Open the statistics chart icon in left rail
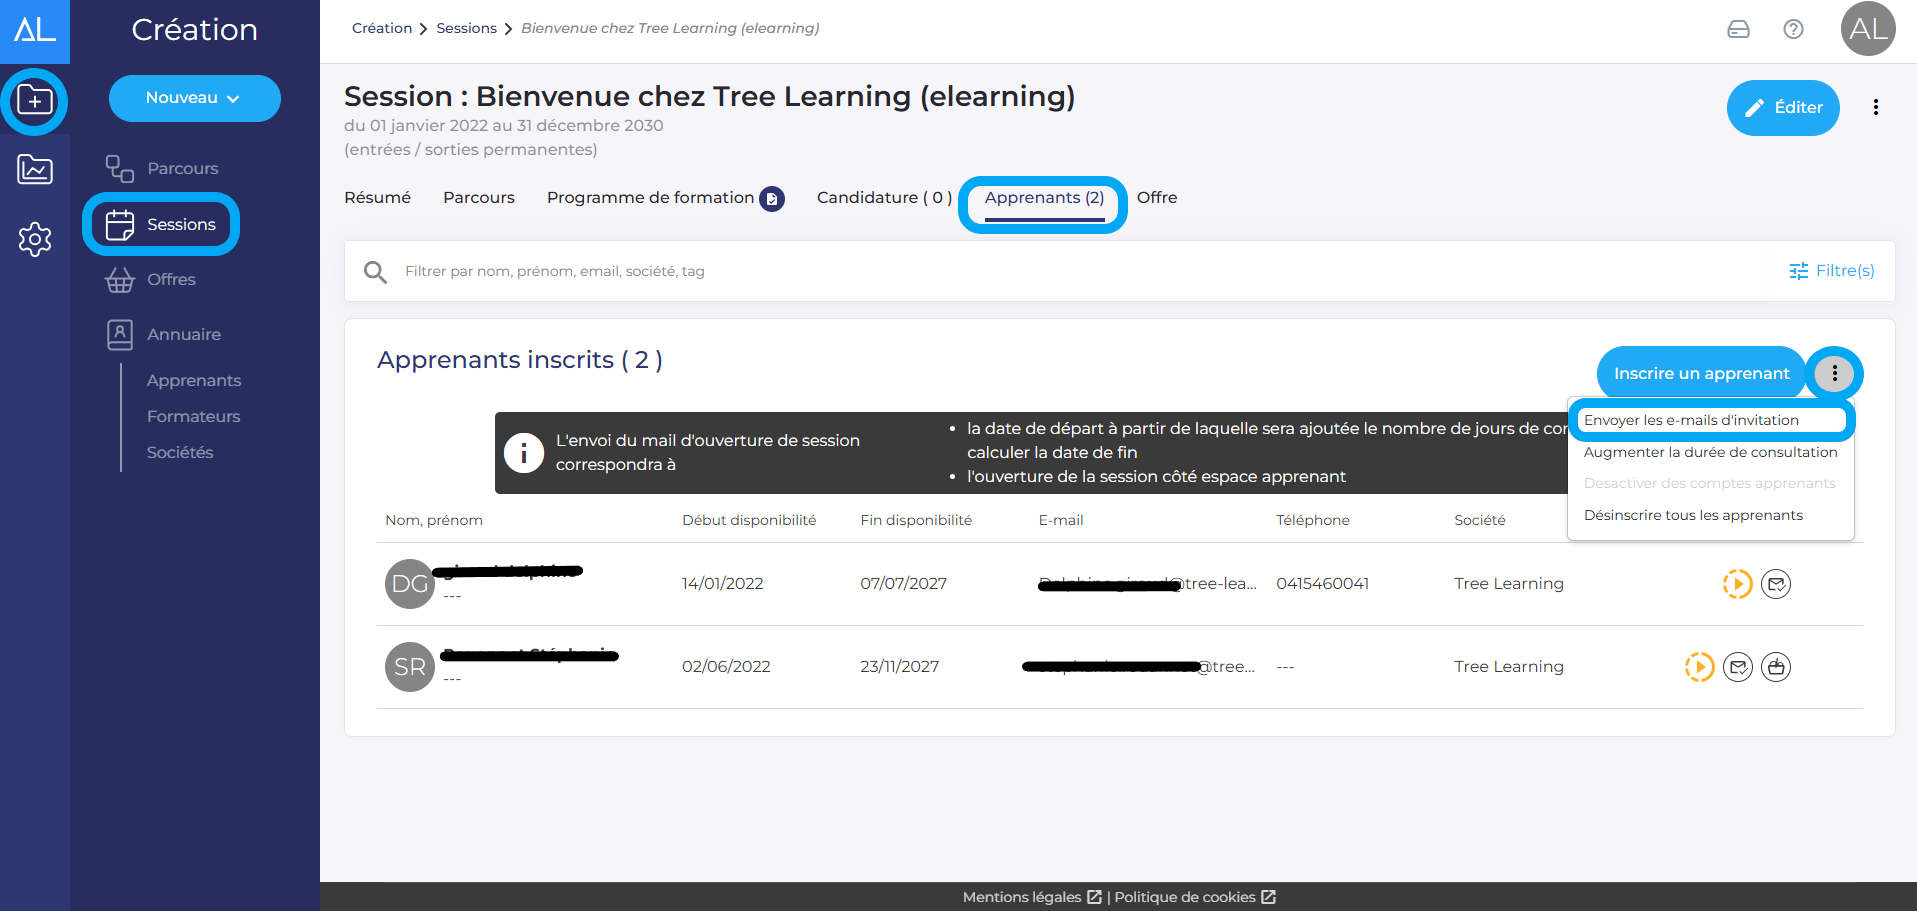Viewport: 1917px width, 911px height. pyautogui.click(x=35, y=170)
